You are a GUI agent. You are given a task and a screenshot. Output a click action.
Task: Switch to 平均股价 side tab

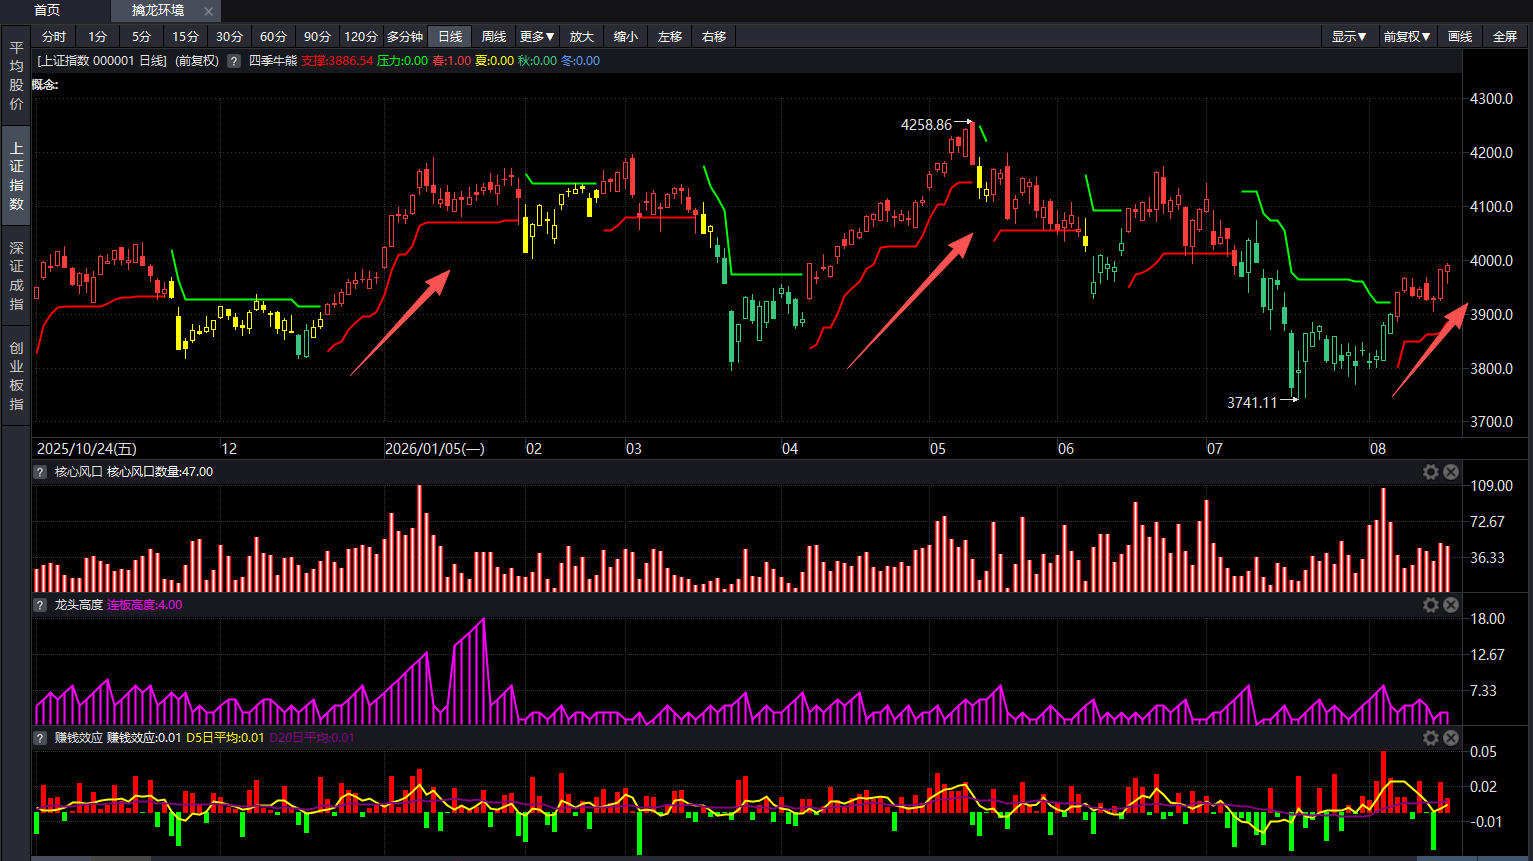pyautogui.click(x=16, y=76)
